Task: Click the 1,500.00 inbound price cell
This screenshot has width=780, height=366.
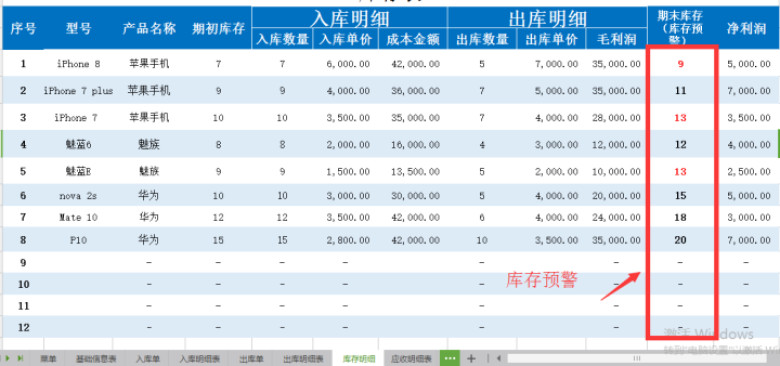Action: [x=345, y=171]
